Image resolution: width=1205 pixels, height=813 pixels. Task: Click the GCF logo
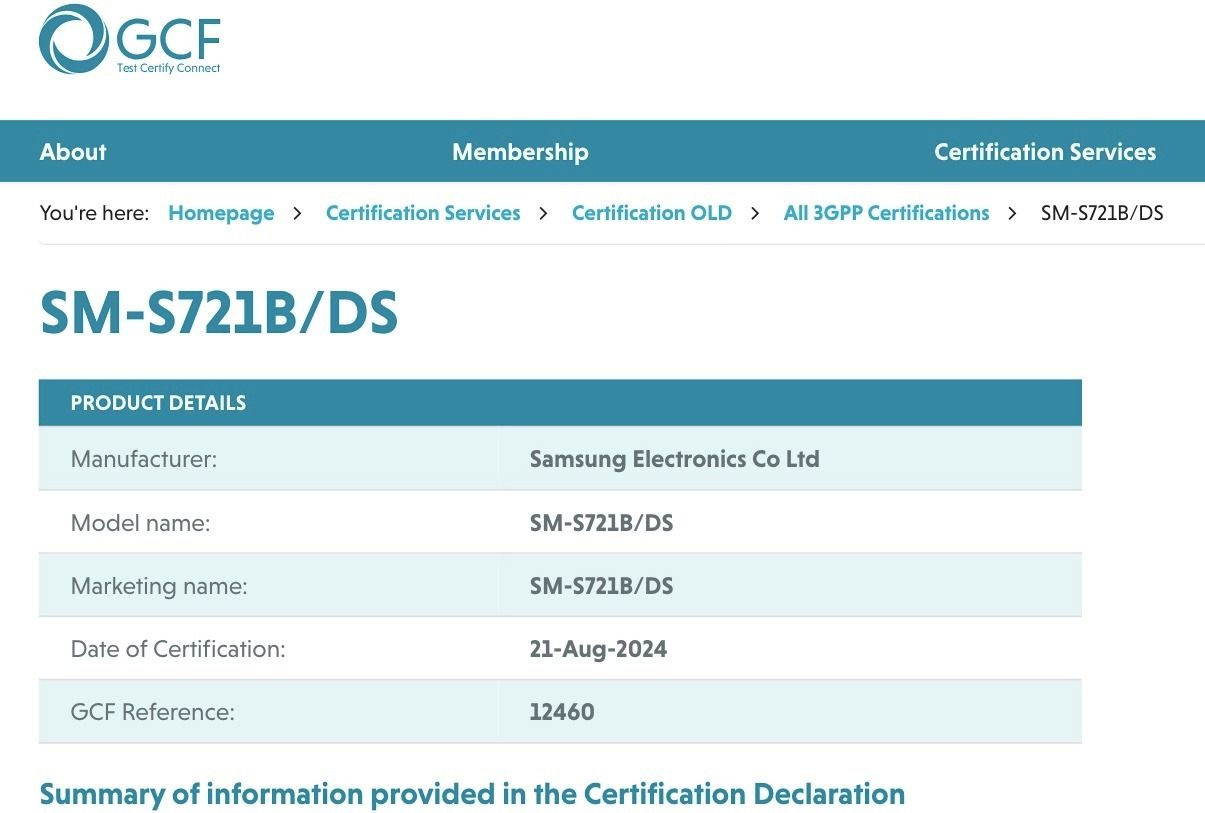(129, 40)
